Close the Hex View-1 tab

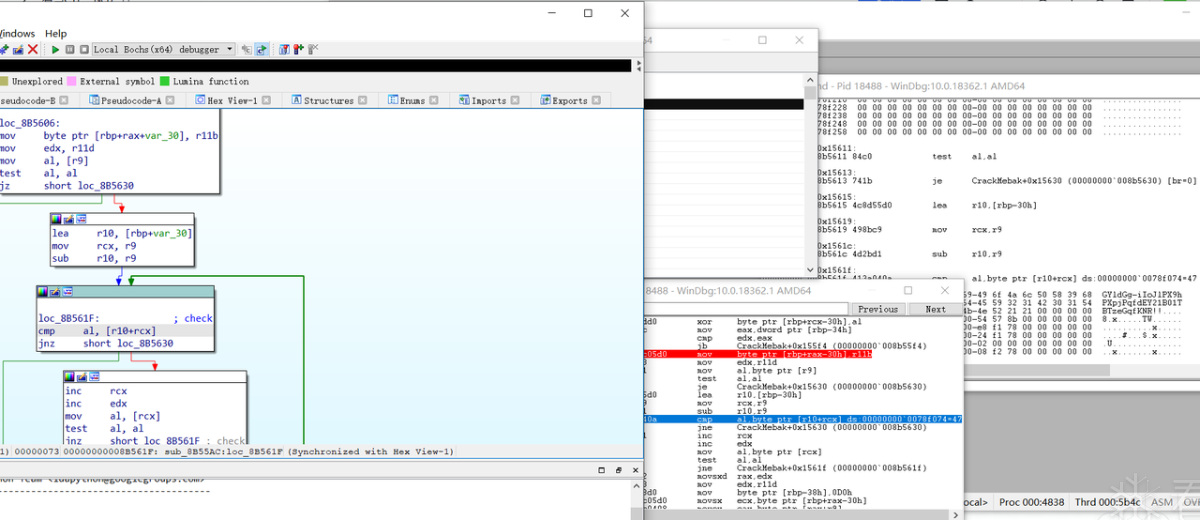pyautogui.click(x=266, y=100)
